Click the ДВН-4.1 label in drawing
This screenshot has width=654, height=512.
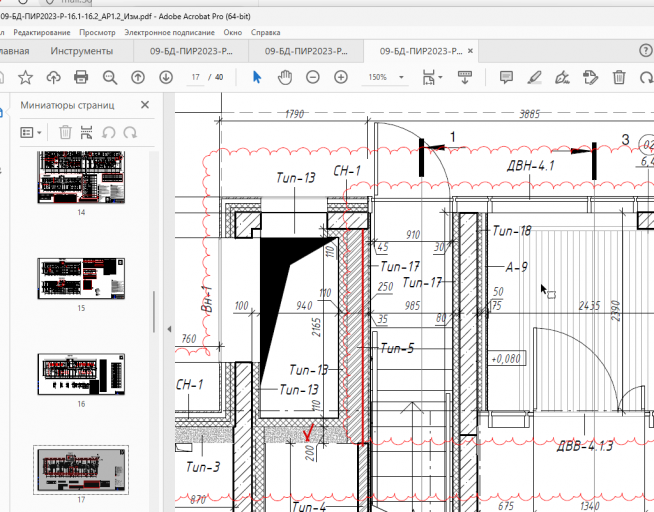[x=531, y=166]
